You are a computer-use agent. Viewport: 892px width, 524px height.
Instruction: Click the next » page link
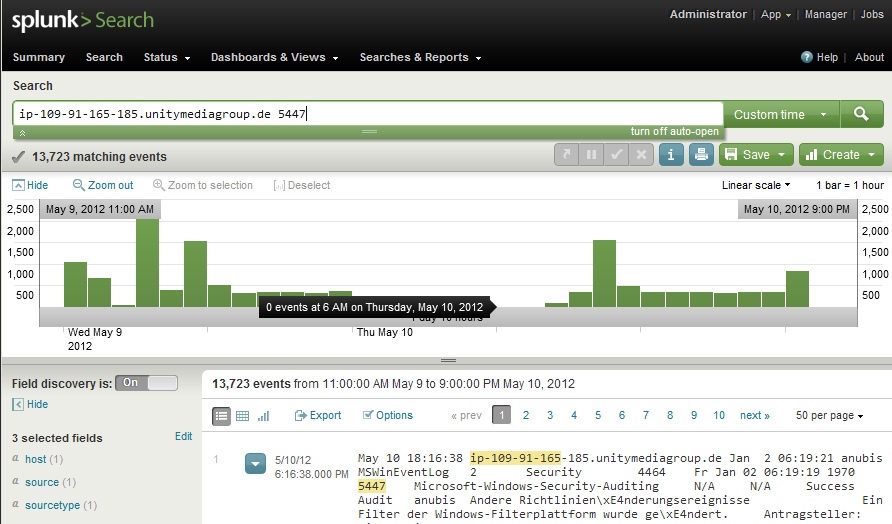[755, 415]
